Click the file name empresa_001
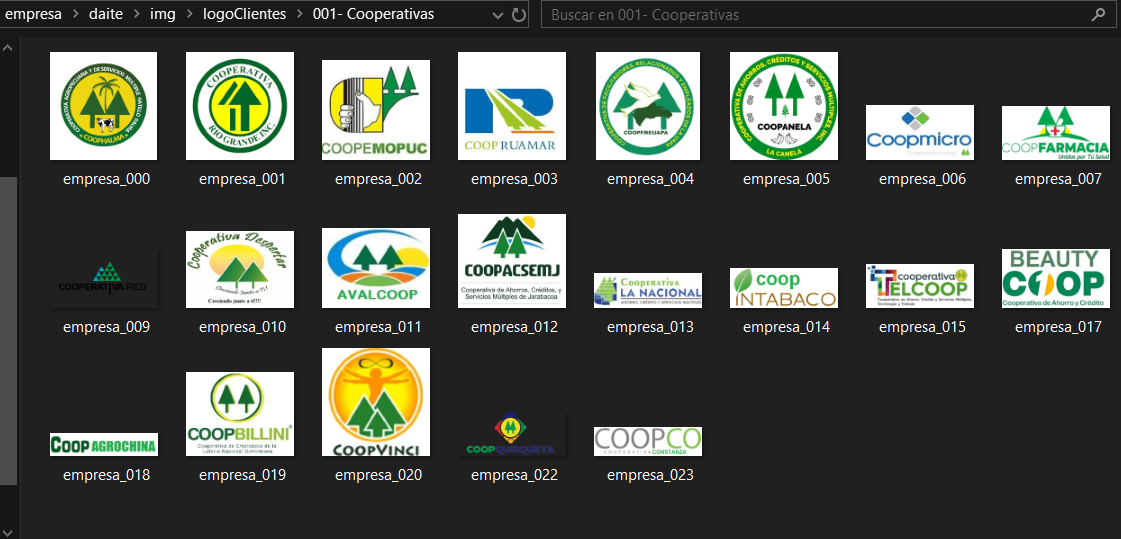Image resolution: width=1121 pixels, height=539 pixels. (x=242, y=179)
